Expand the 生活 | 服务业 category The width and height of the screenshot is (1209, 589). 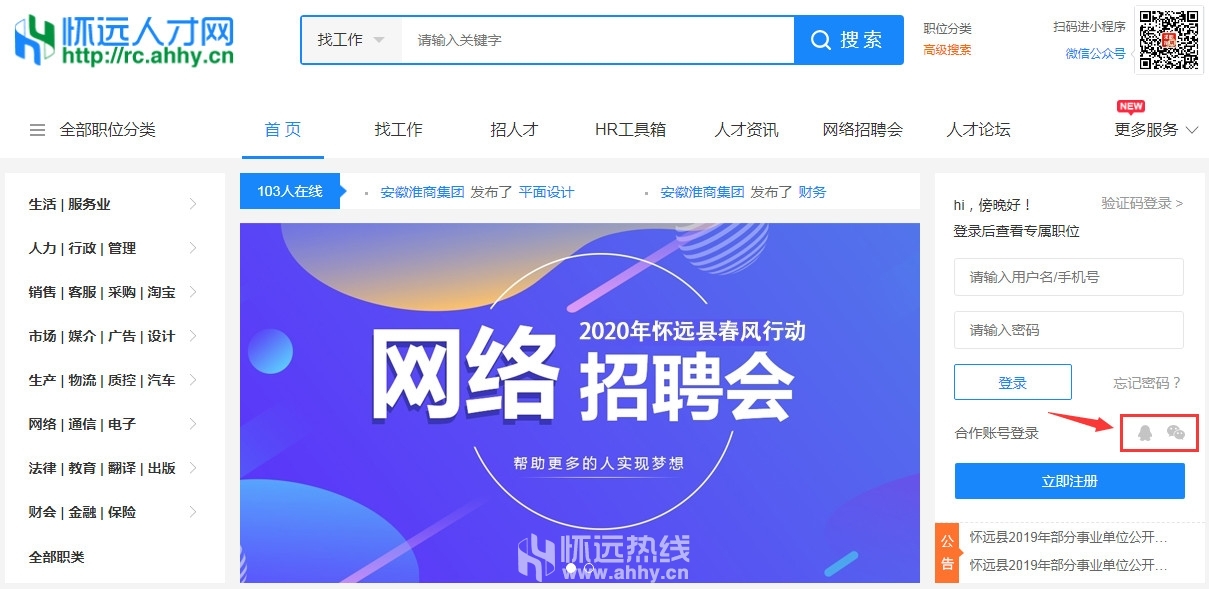114,204
